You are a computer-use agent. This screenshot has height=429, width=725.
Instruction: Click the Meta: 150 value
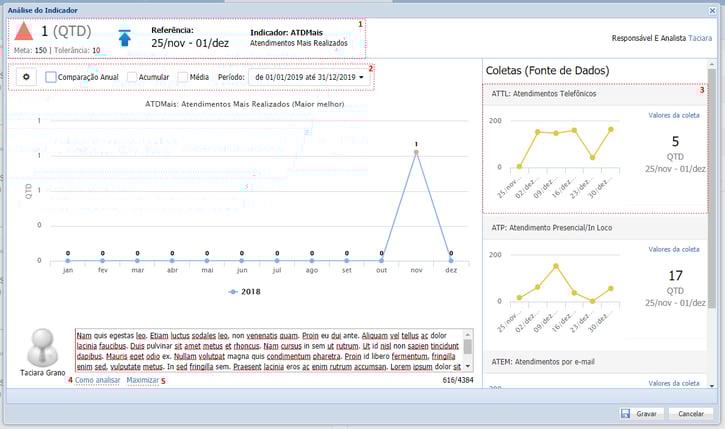(x=31, y=50)
